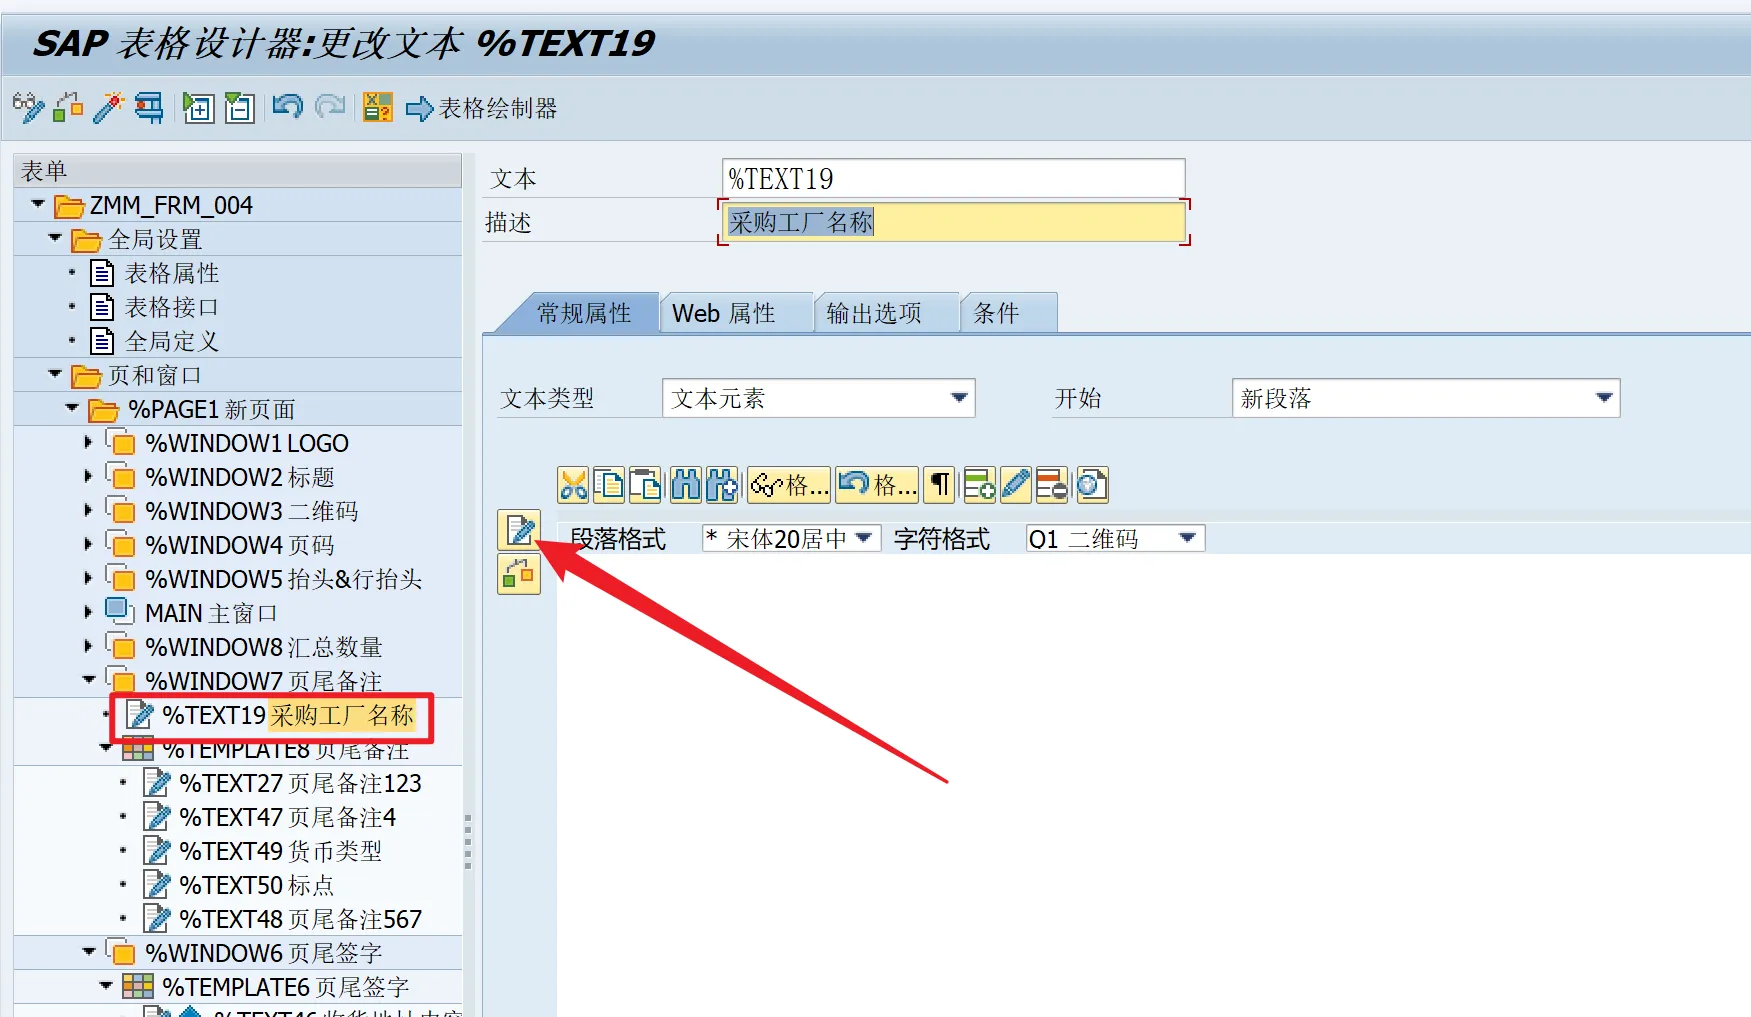1751x1017 pixels.
Task: Open the text editor icon beside 段落格式
Action: tap(519, 530)
